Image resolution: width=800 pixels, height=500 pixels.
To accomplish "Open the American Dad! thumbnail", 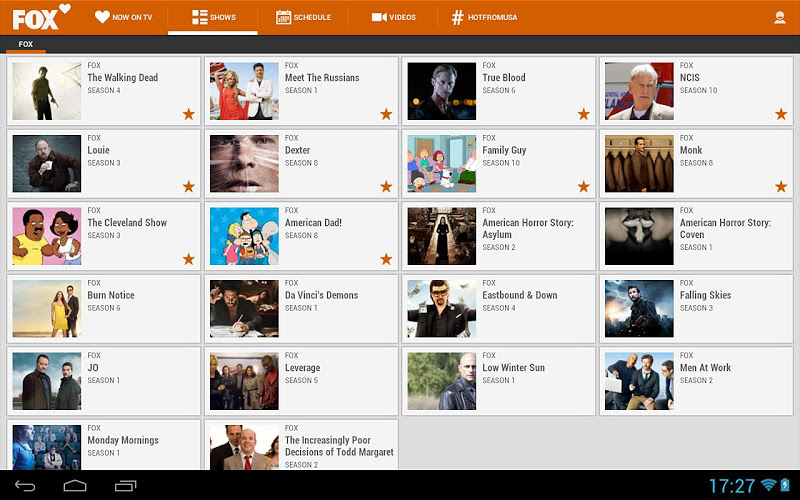I will [x=244, y=236].
